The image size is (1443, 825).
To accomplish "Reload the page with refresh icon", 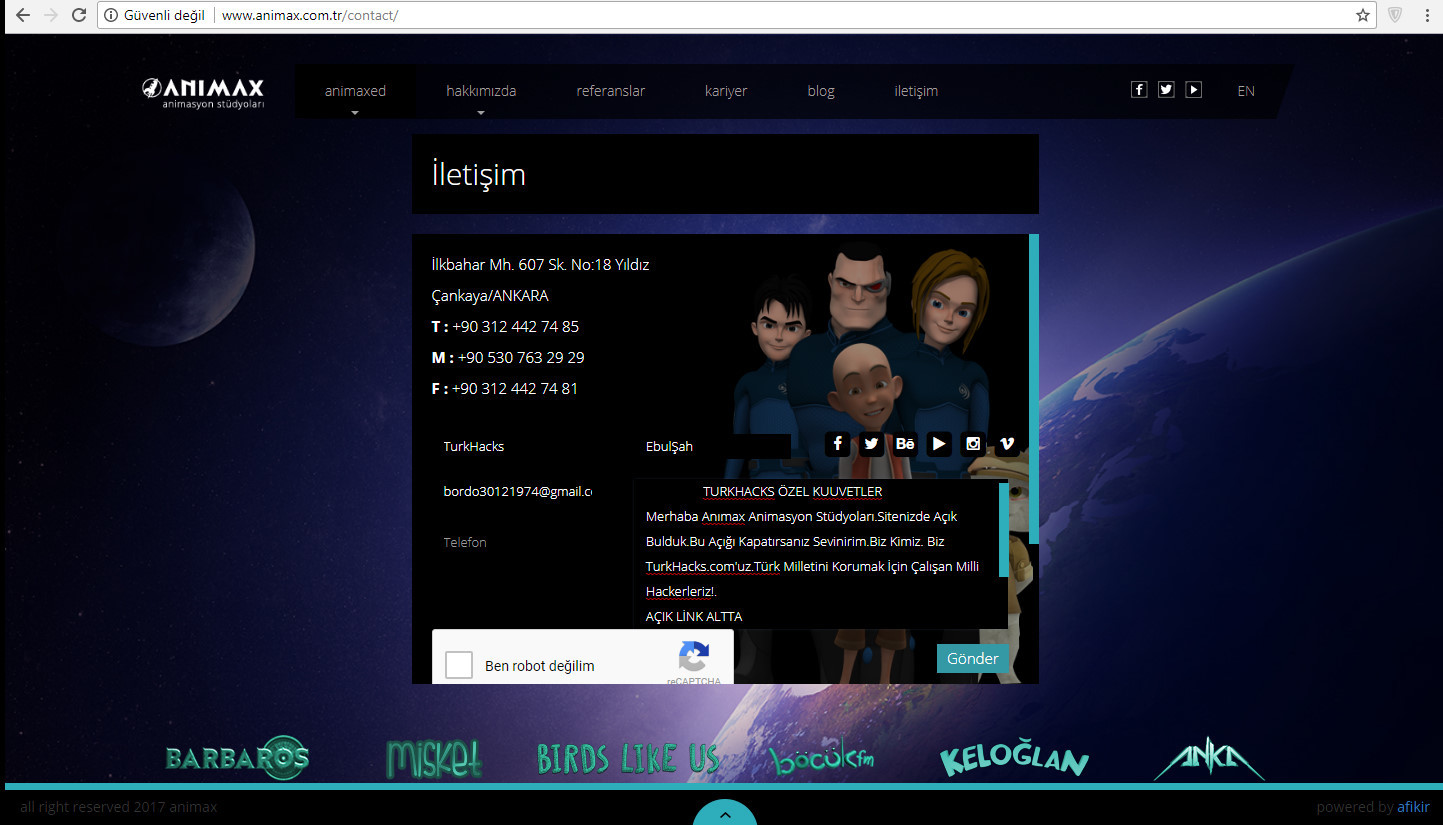I will coord(79,15).
